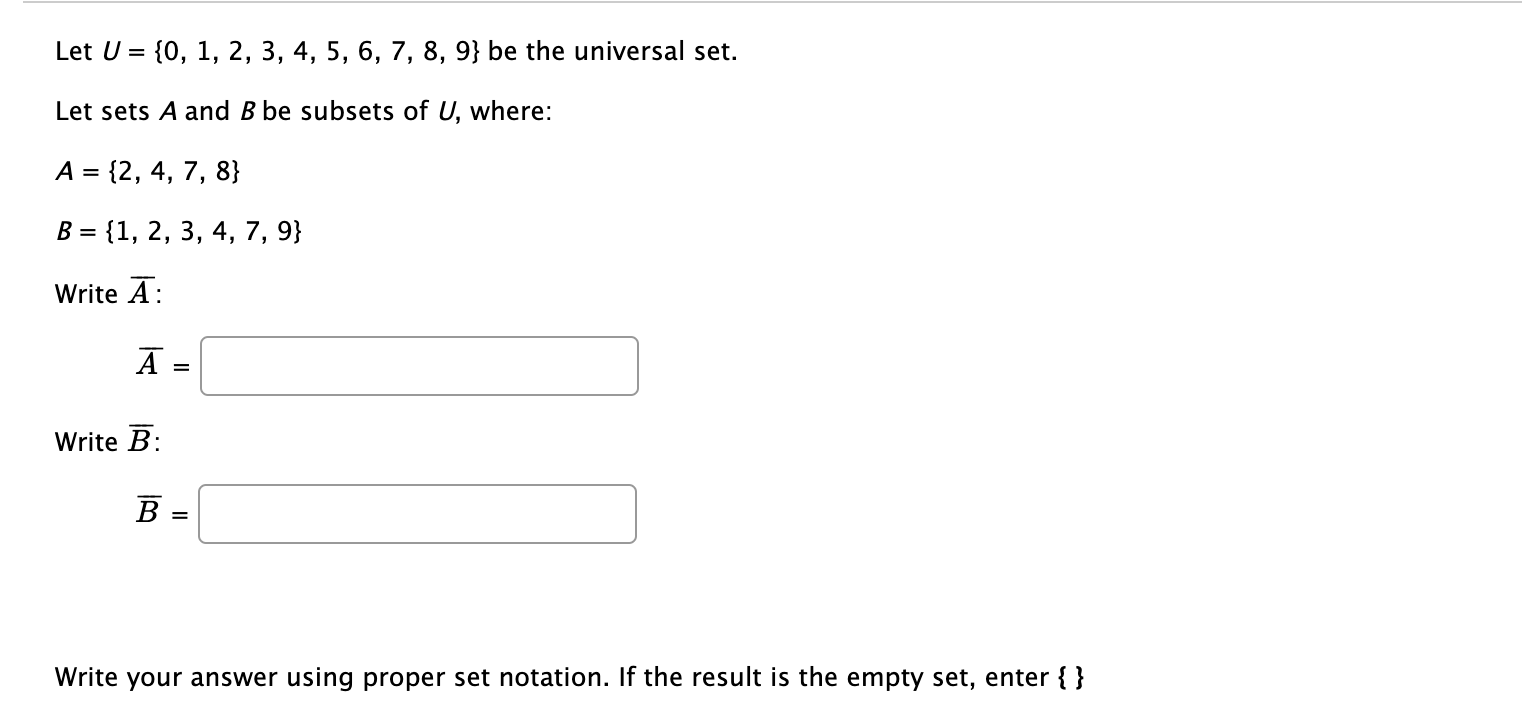
Task: Click the universal set definition line
Action: (x=395, y=50)
